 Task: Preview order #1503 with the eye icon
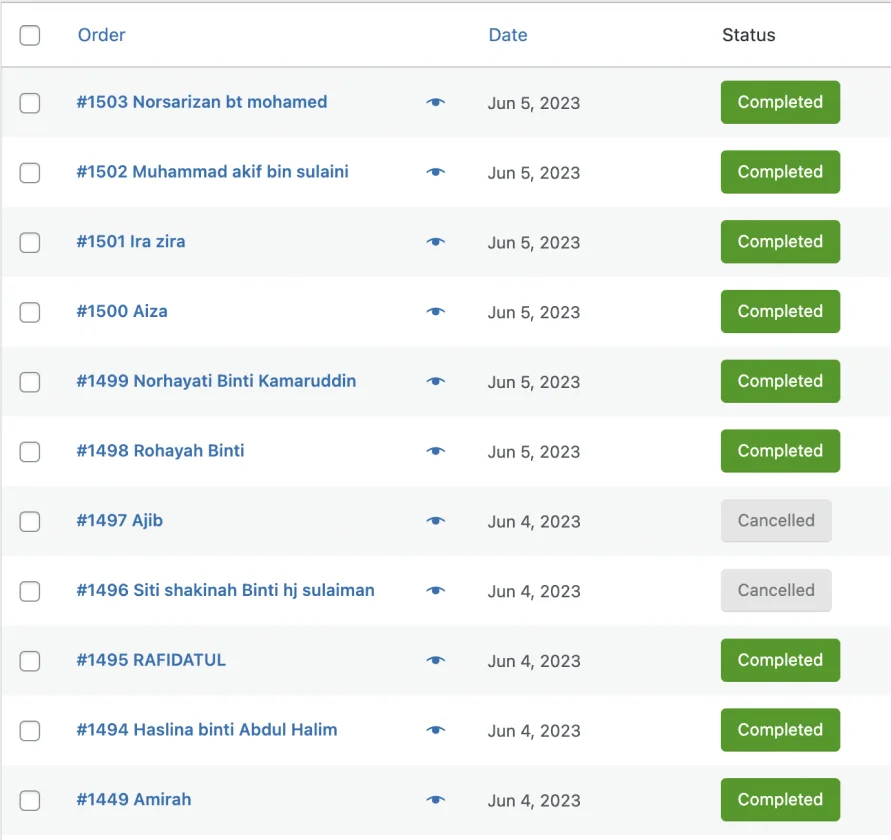[435, 102]
